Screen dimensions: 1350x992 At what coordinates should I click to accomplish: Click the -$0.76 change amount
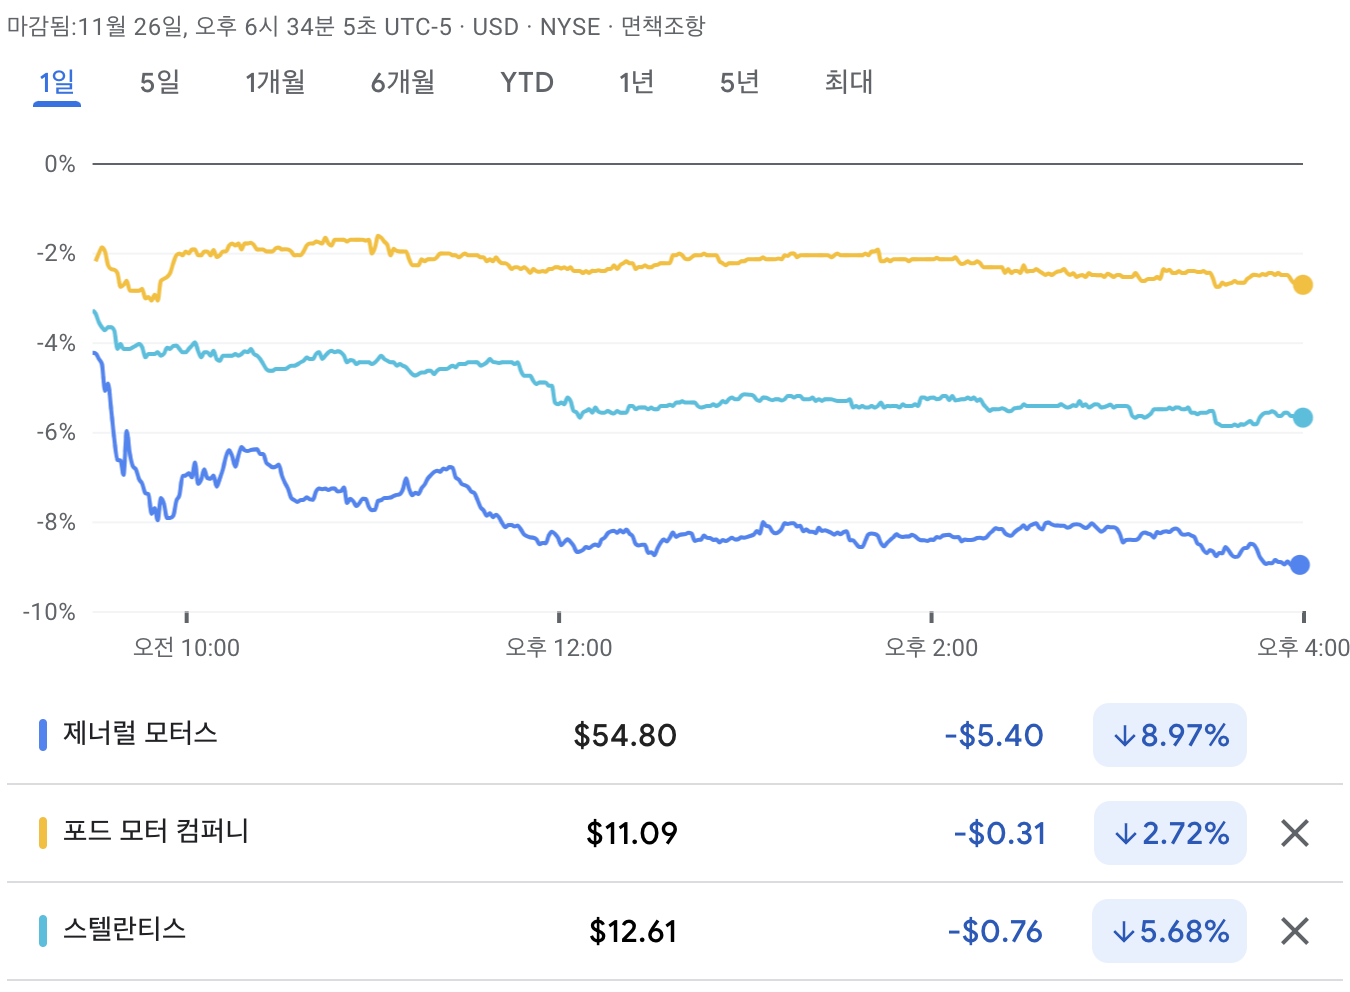(996, 931)
